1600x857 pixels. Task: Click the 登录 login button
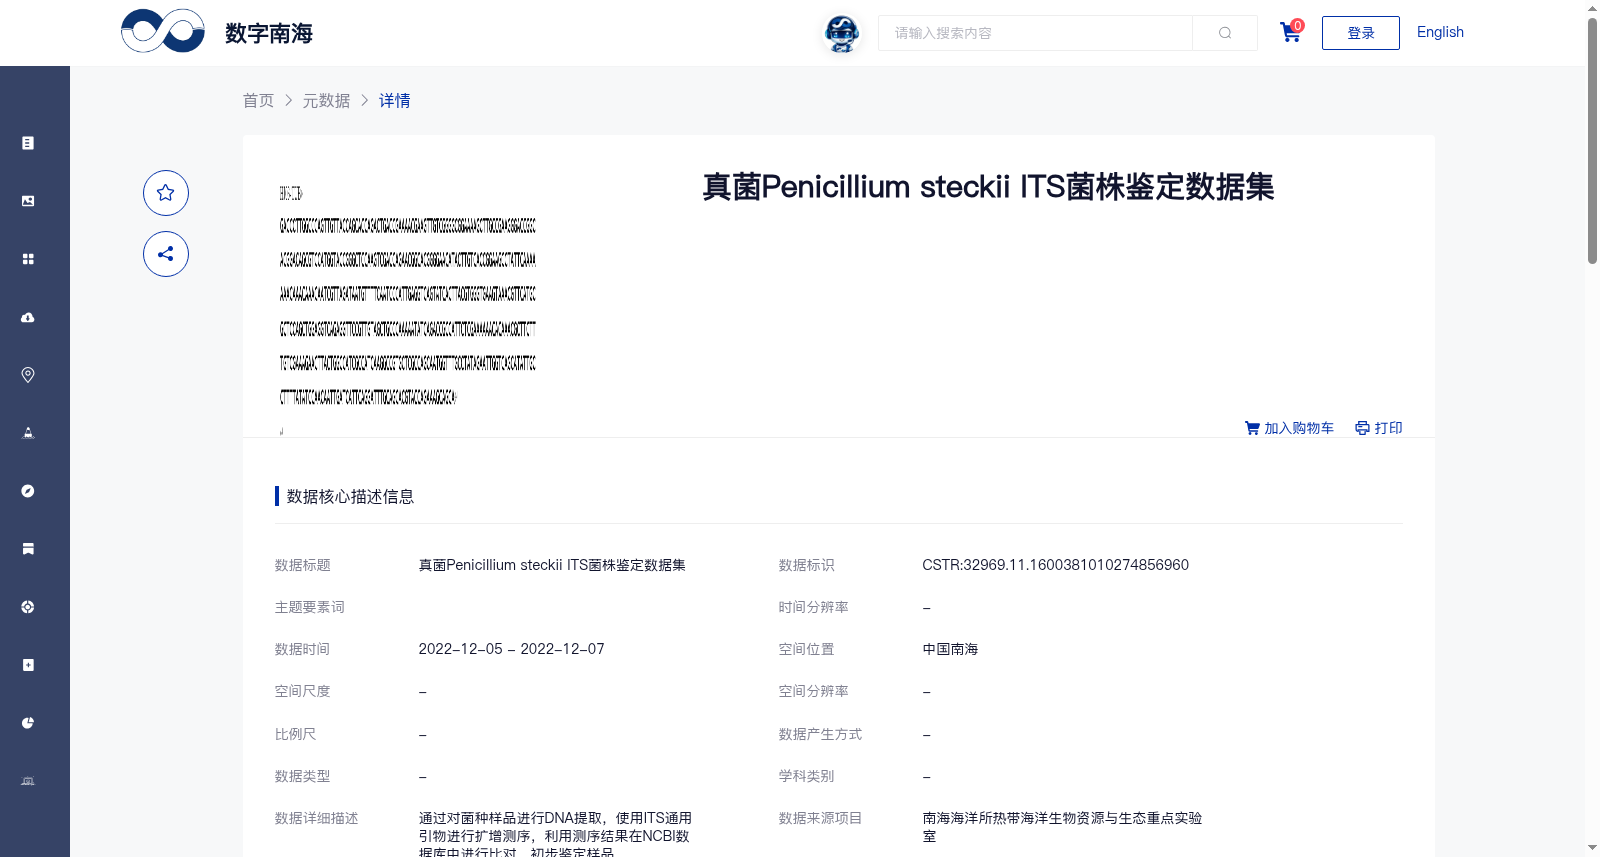1360,33
